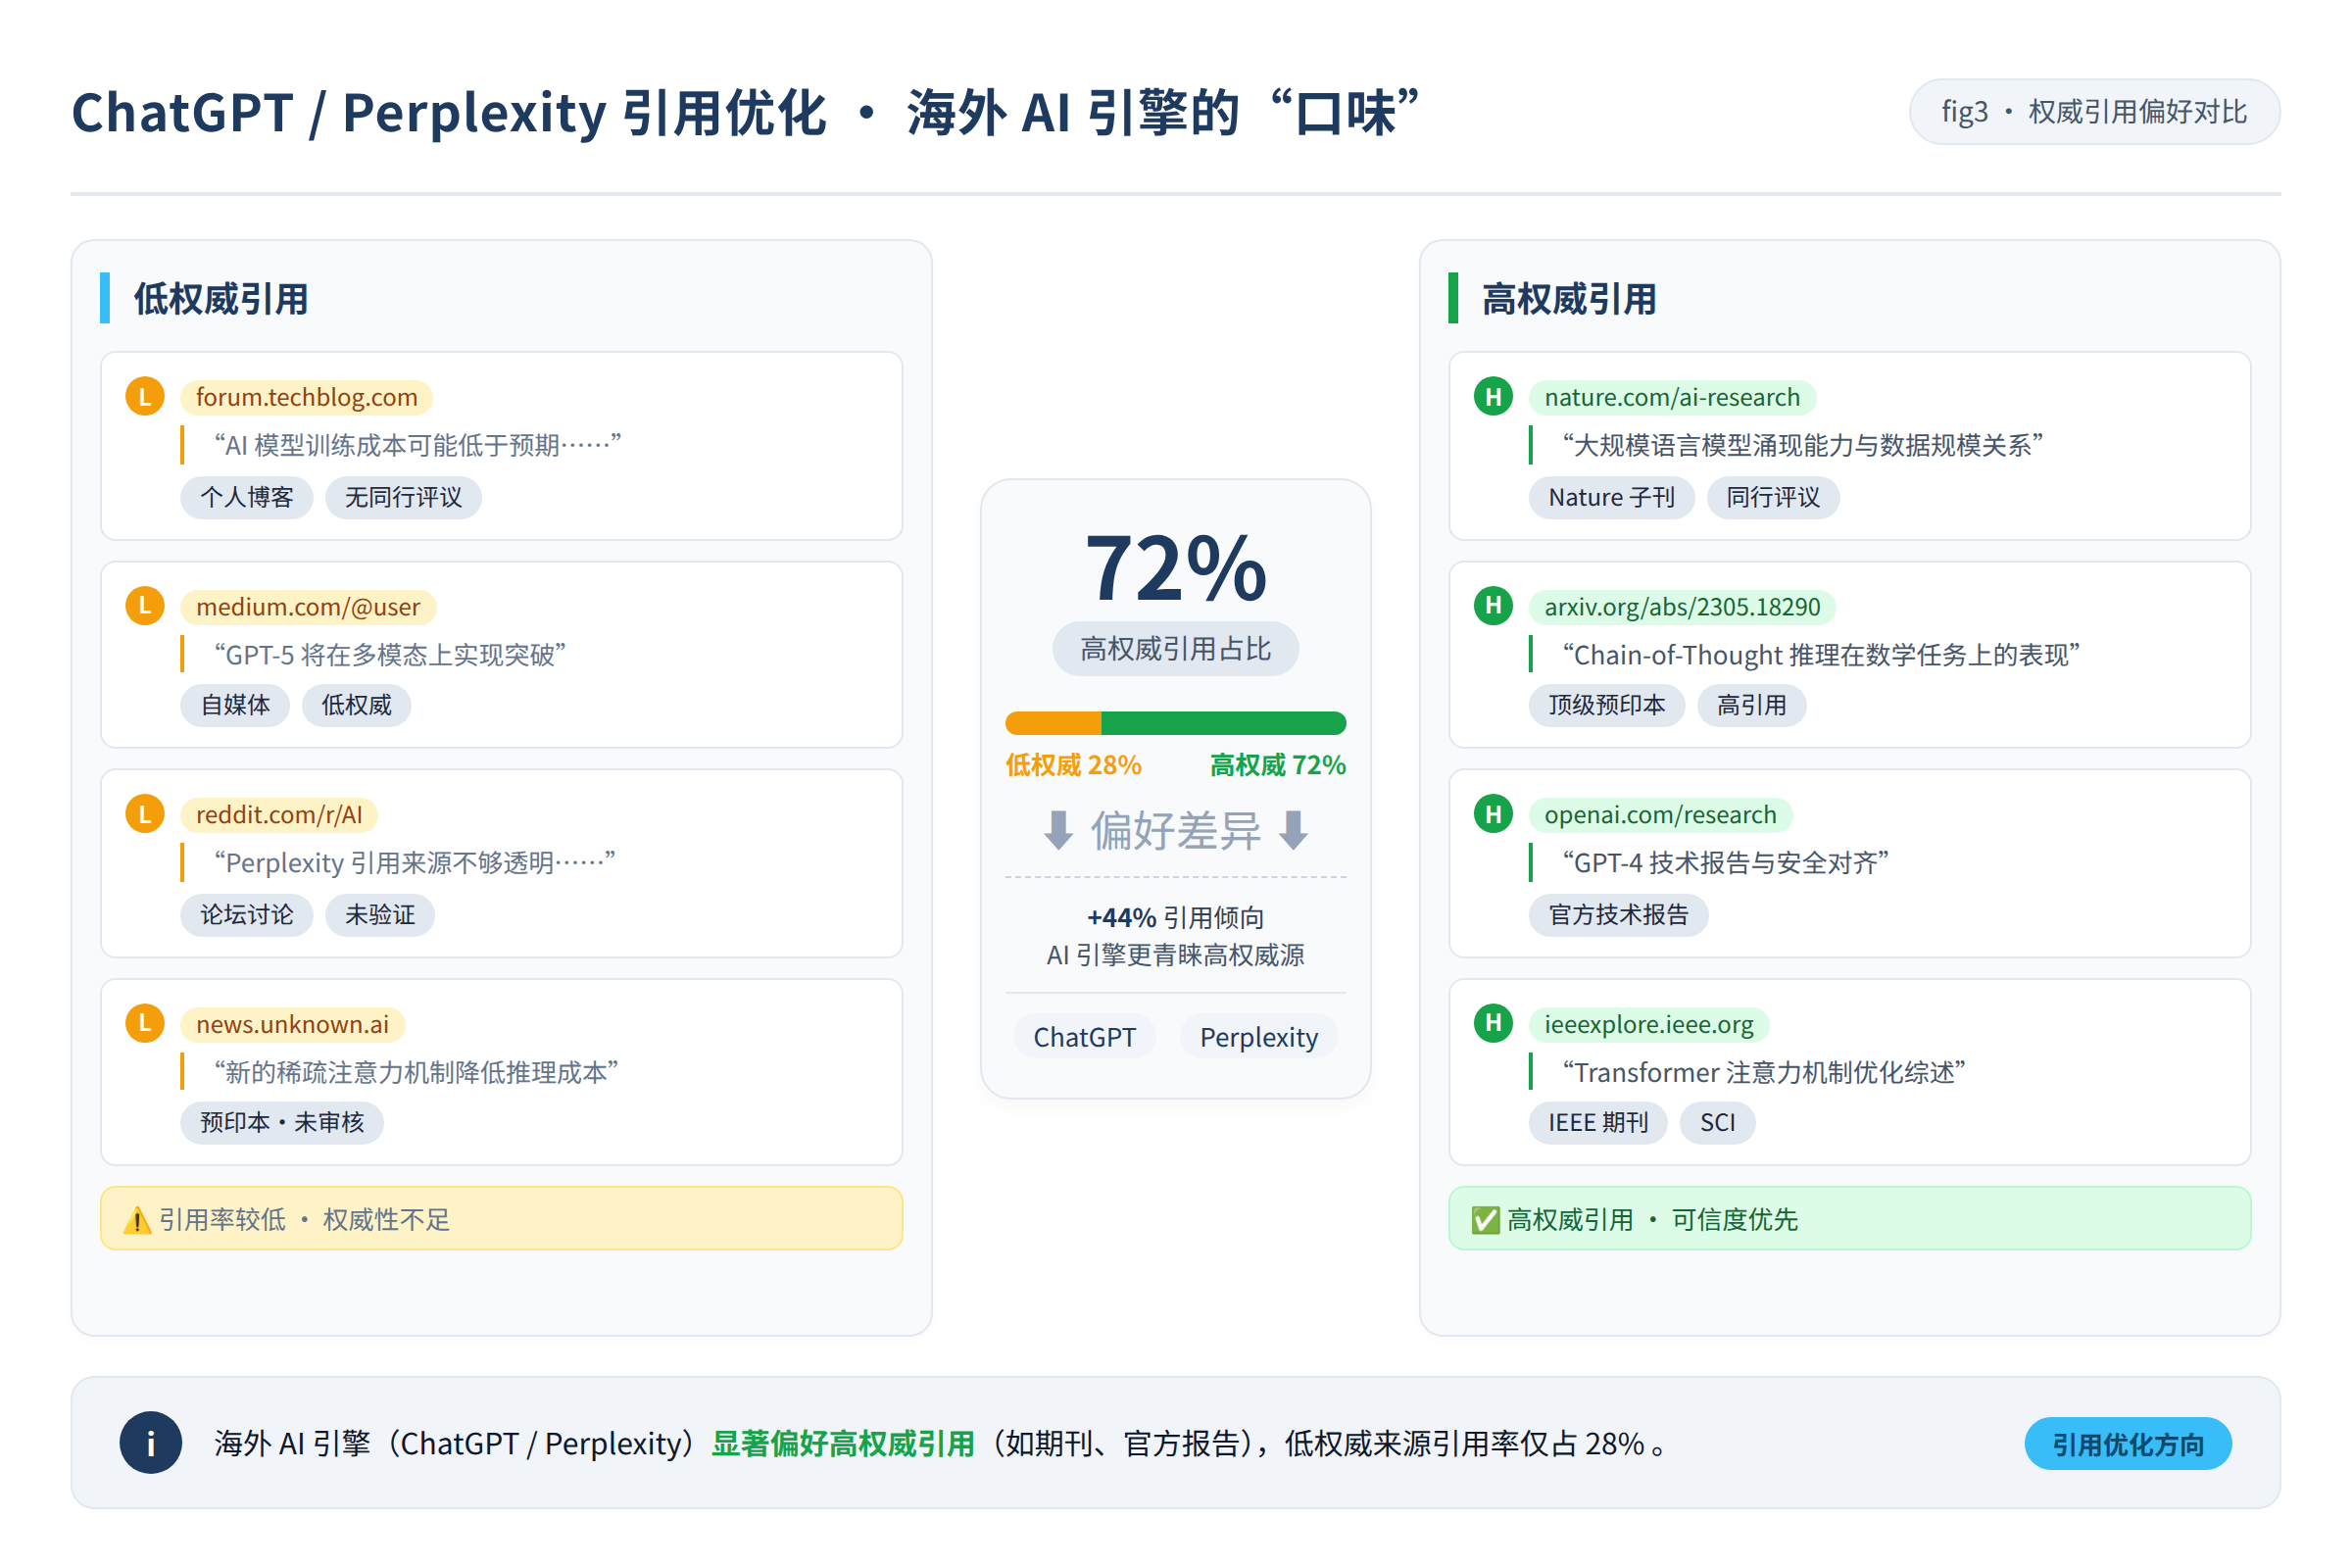Click the 官方技术报告 tag
Viewport: 2352px width, 1568px height.
[x=1618, y=914]
